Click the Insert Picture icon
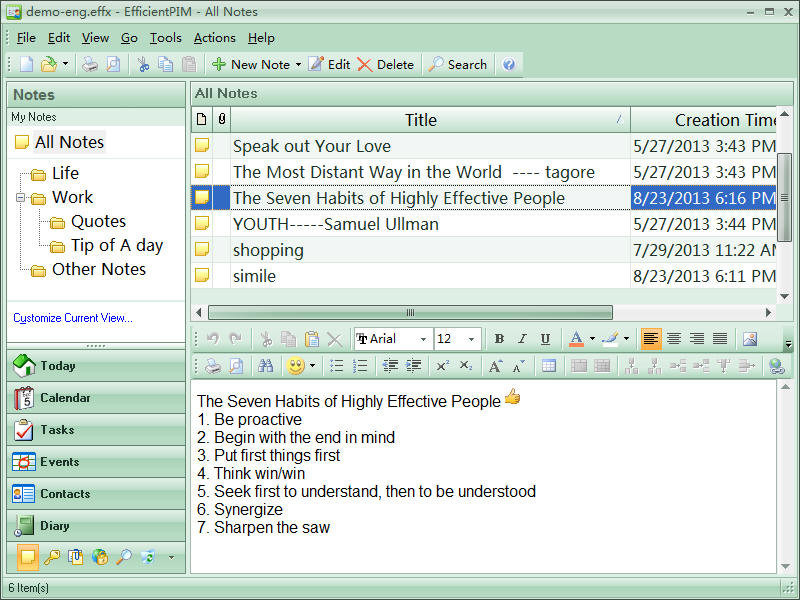This screenshot has height=600, width=800. pos(750,339)
